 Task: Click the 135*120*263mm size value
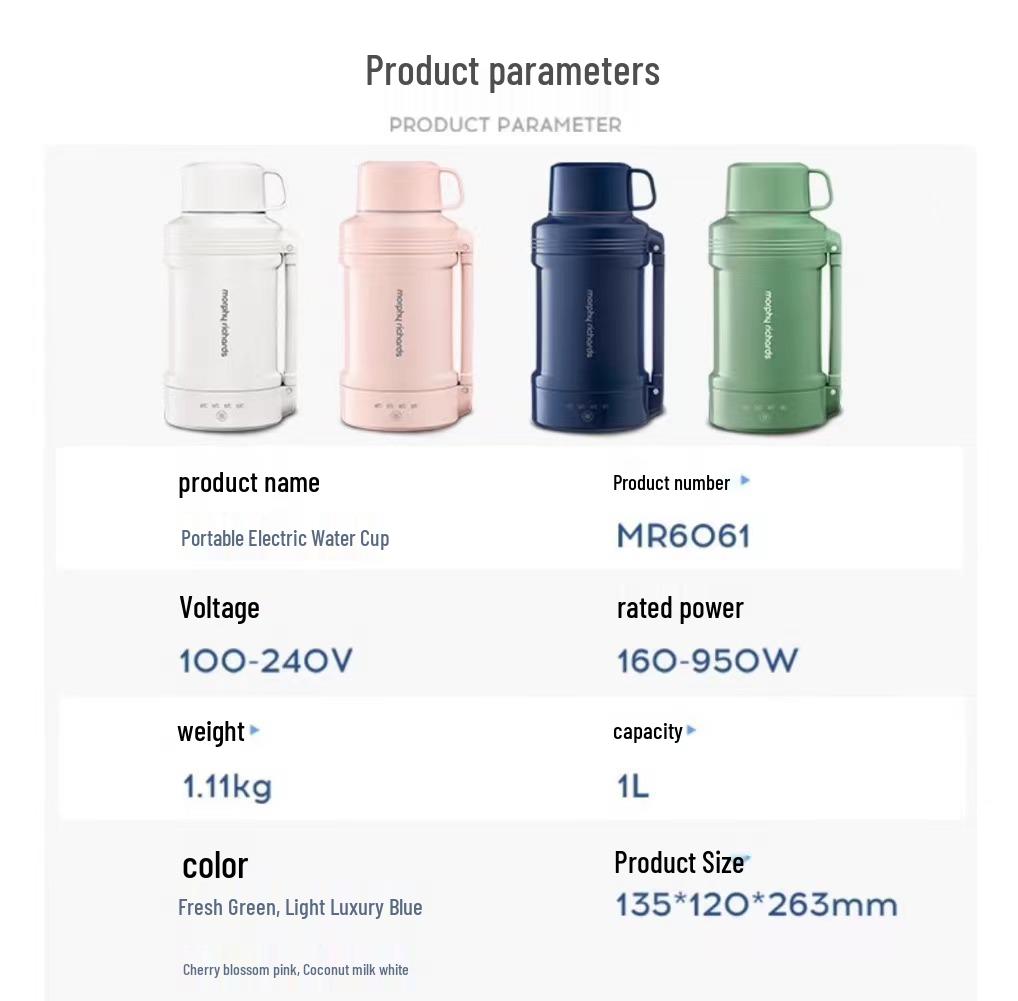[756, 905]
